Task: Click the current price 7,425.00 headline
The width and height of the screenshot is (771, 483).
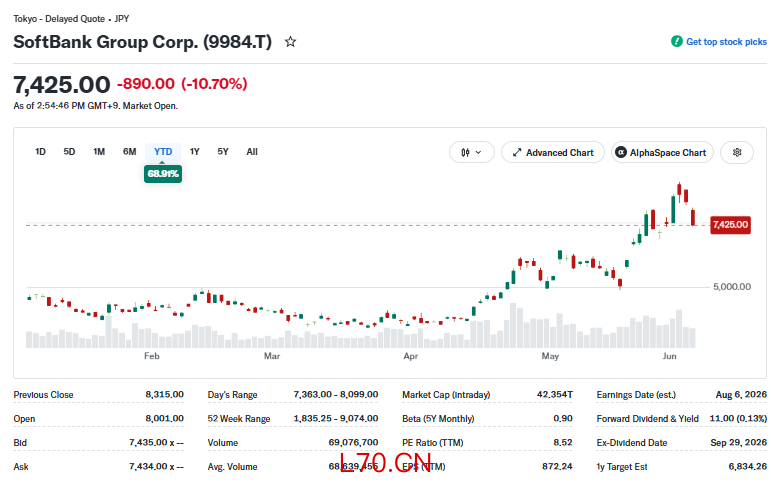Action: (x=62, y=85)
